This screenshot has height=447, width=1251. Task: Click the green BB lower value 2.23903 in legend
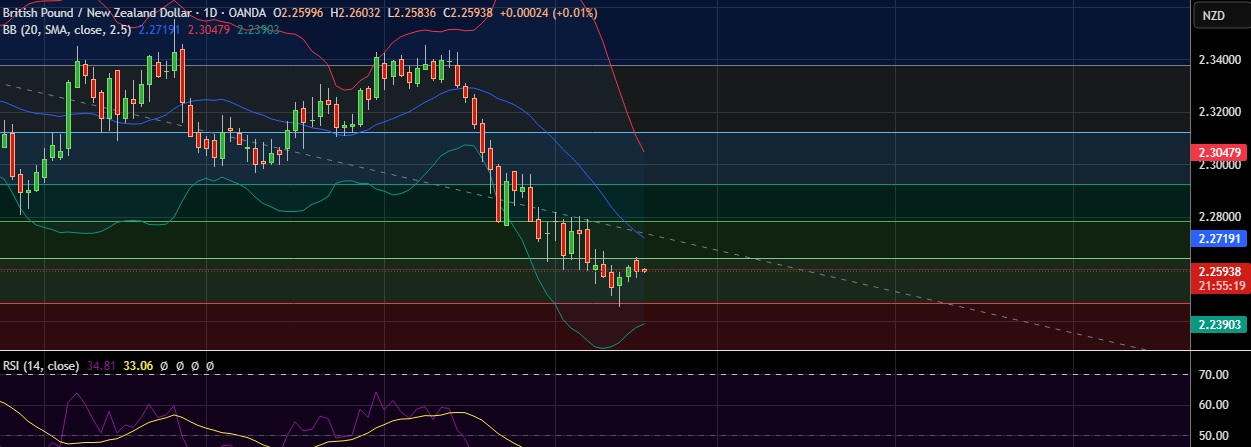pyautogui.click(x=258, y=30)
